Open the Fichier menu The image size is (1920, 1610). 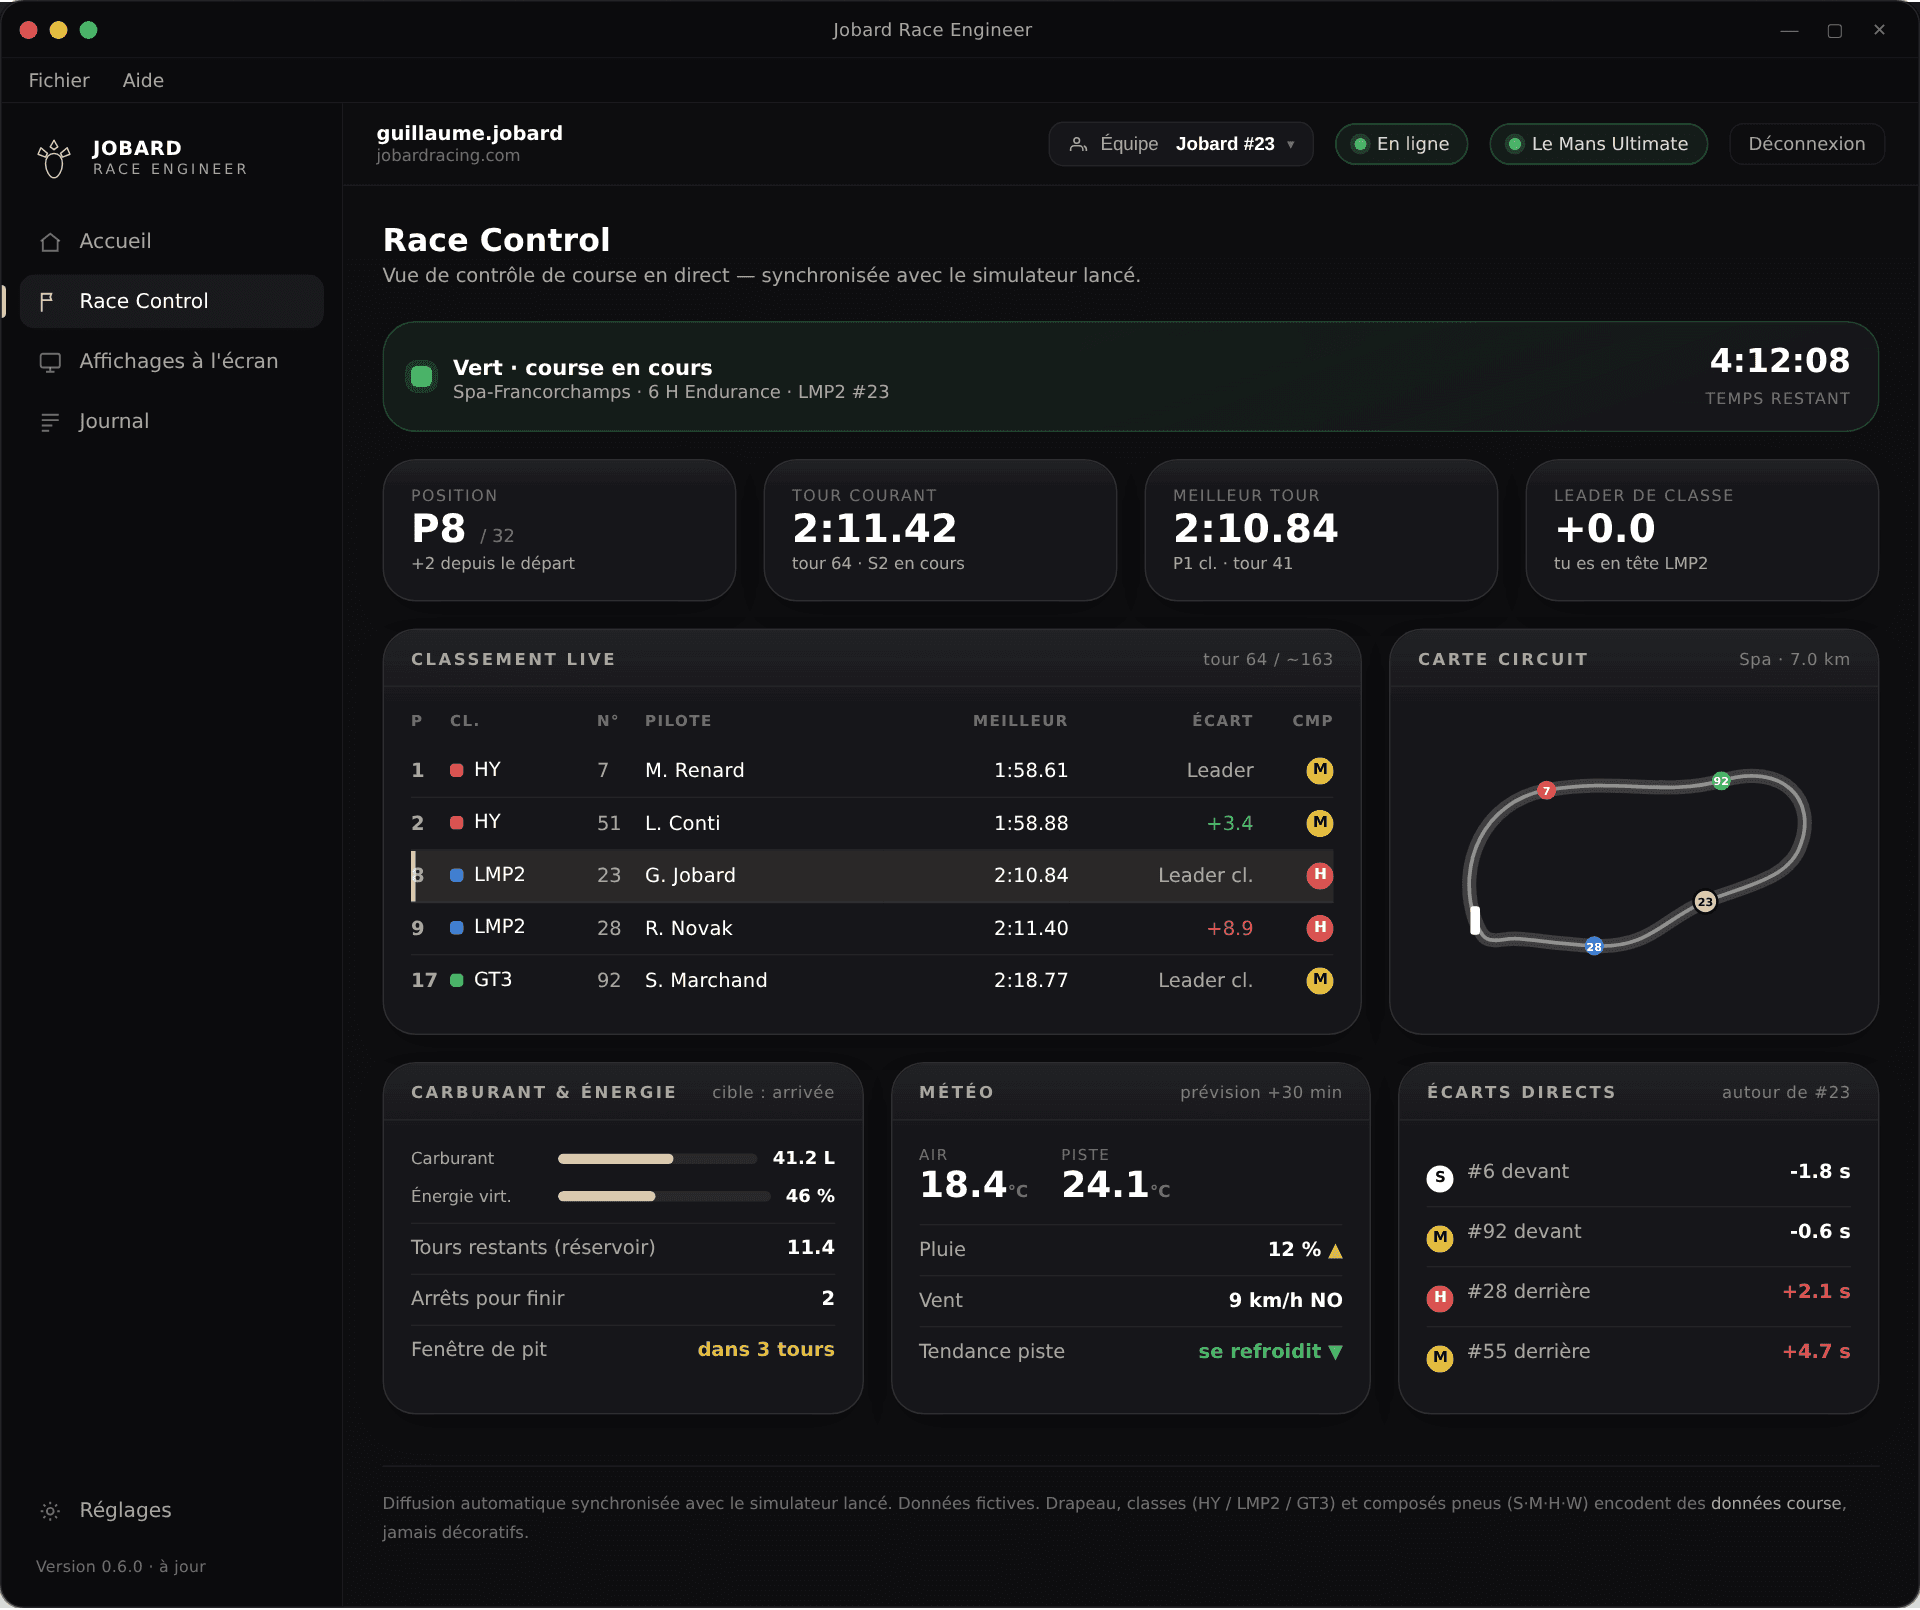pyautogui.click(x=59, y=80)
